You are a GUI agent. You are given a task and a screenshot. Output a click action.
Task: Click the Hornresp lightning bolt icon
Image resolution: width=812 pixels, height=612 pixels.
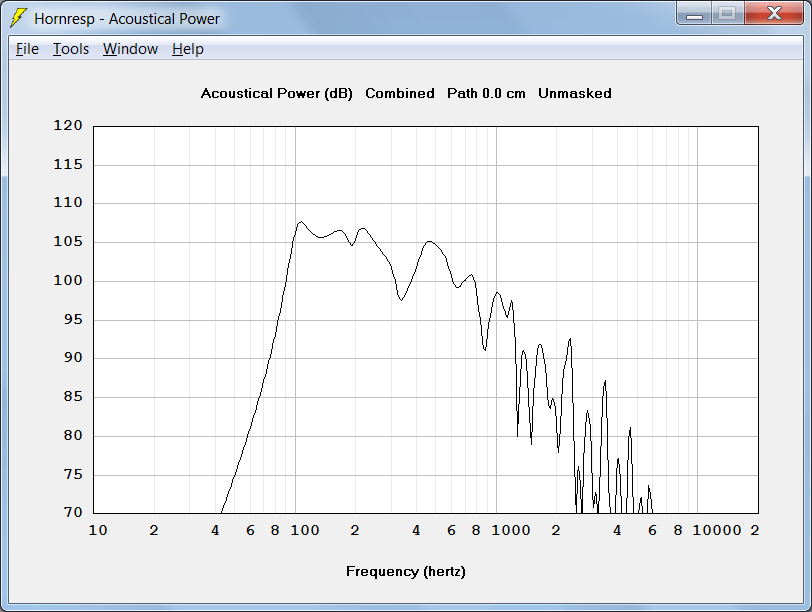18,18
